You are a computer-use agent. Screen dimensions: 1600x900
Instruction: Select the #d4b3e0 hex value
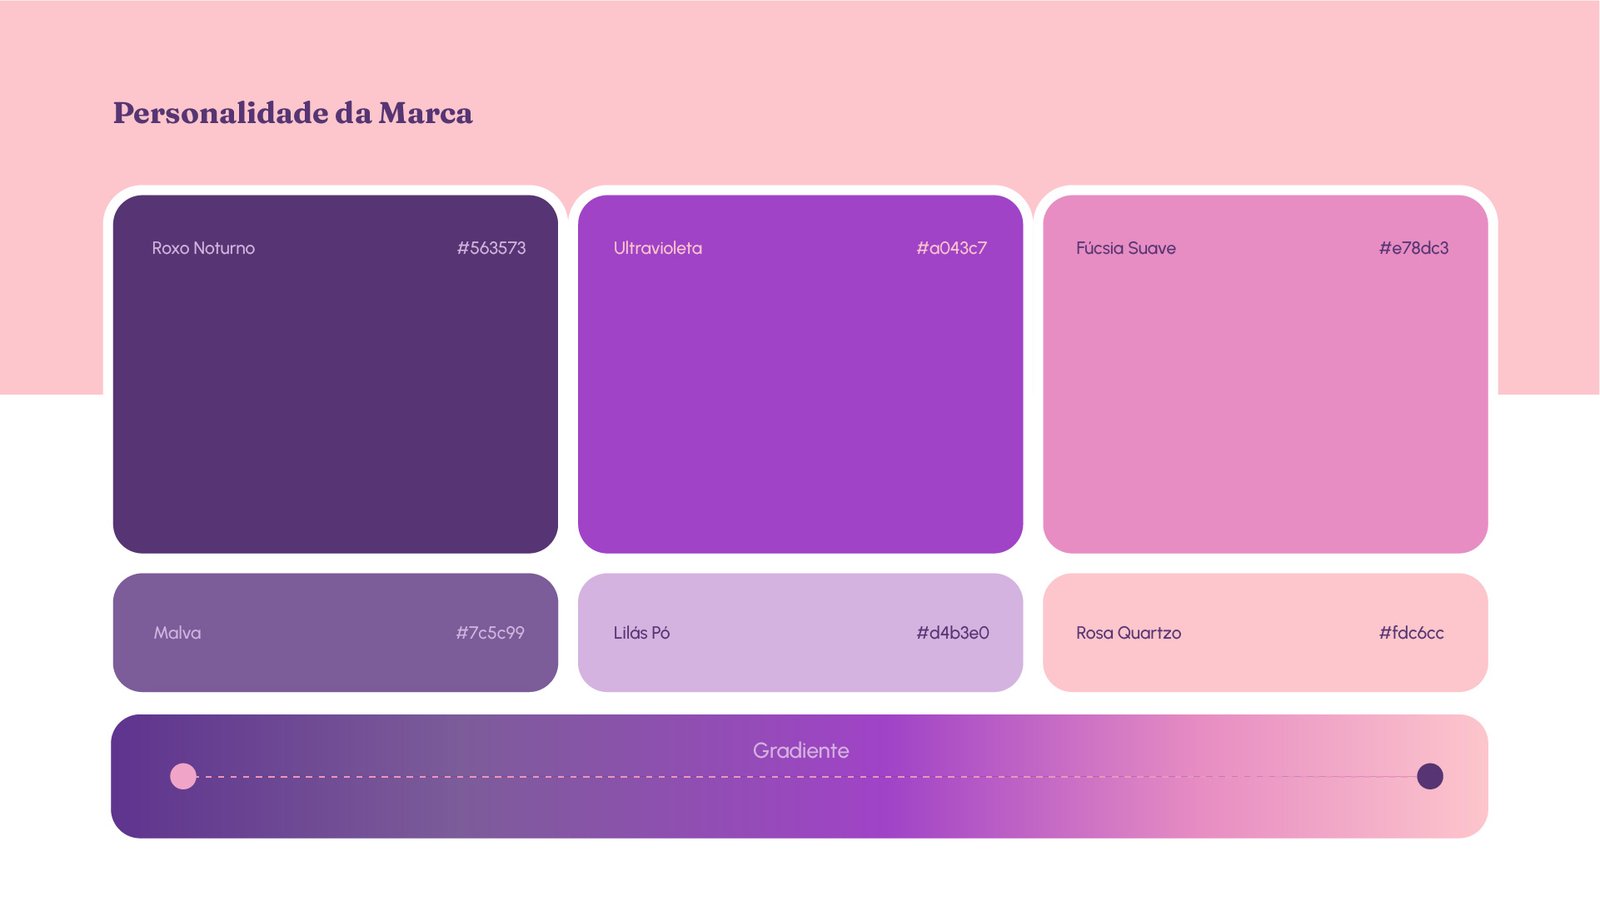coord(953,633)
